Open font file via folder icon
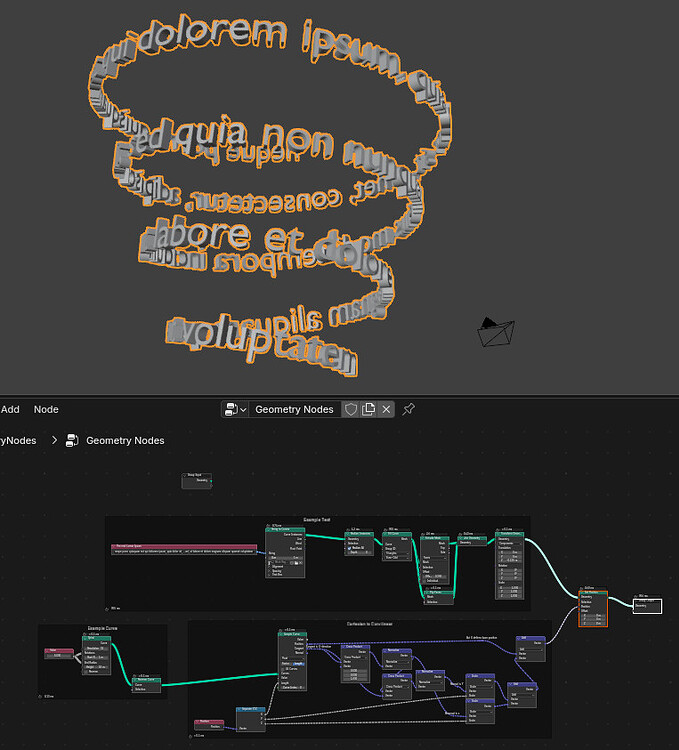 coord(296,563)
